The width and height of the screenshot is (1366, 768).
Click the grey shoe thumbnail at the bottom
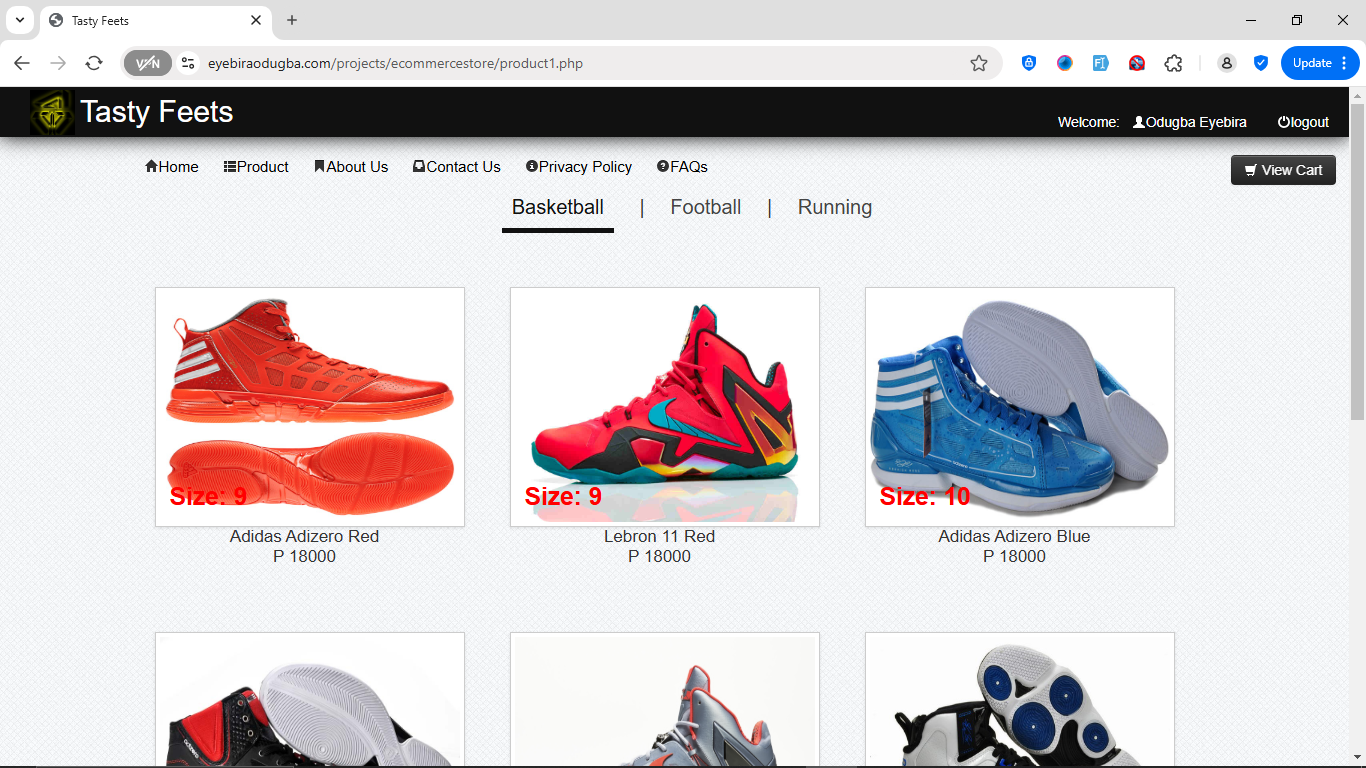pos(665,699)
